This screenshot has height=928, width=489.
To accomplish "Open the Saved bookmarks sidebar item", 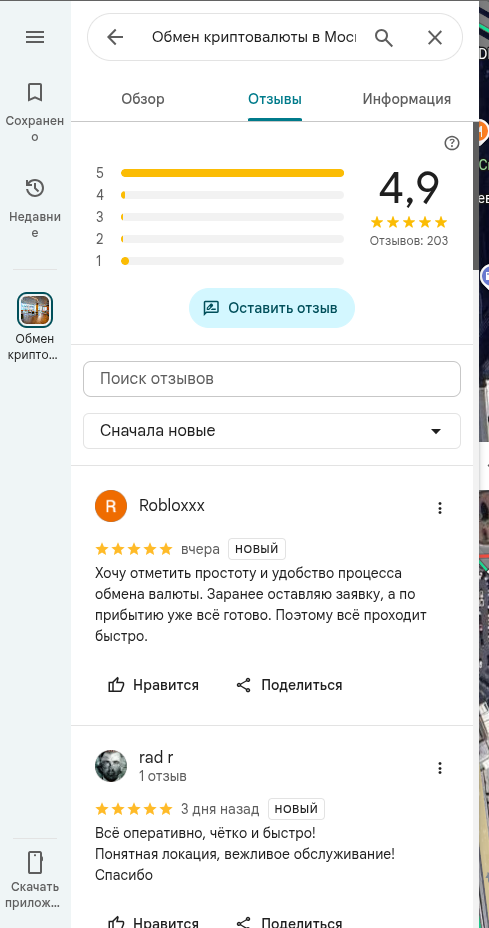I will click(x=35, y=111).
